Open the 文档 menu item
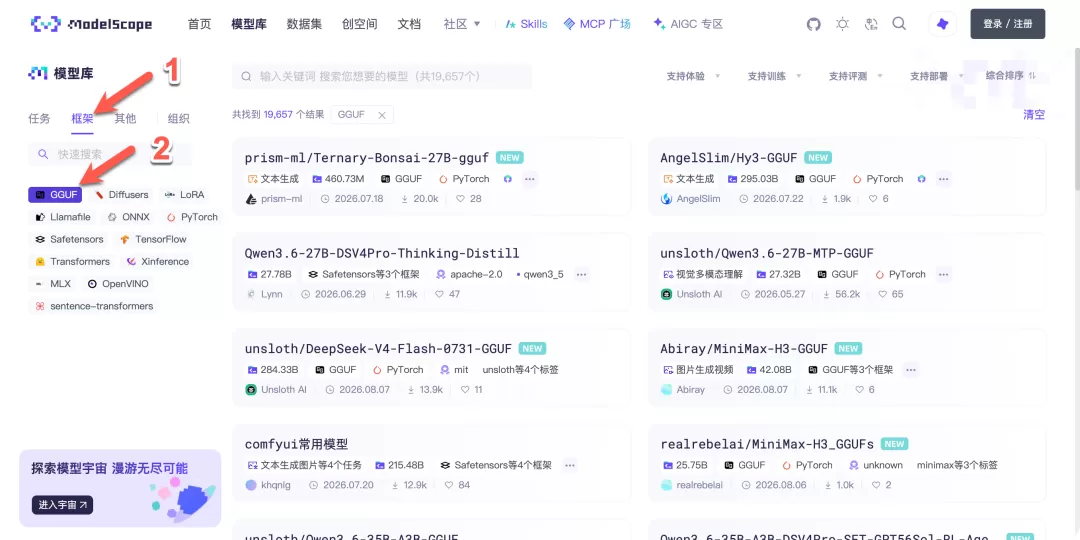 (x=409, y=24)
